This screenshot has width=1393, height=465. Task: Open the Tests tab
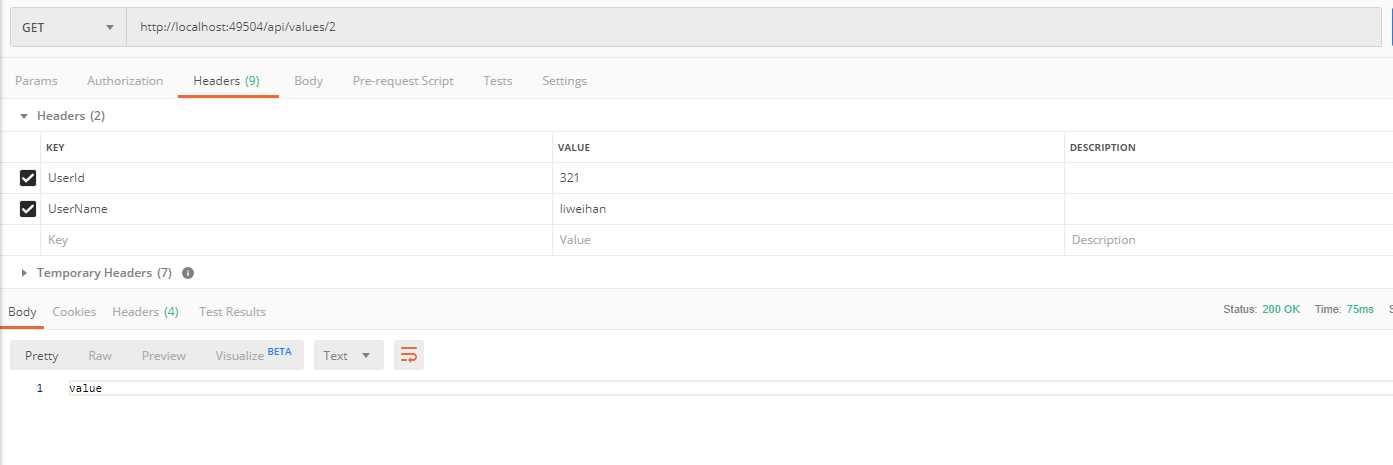coord(497,81)
